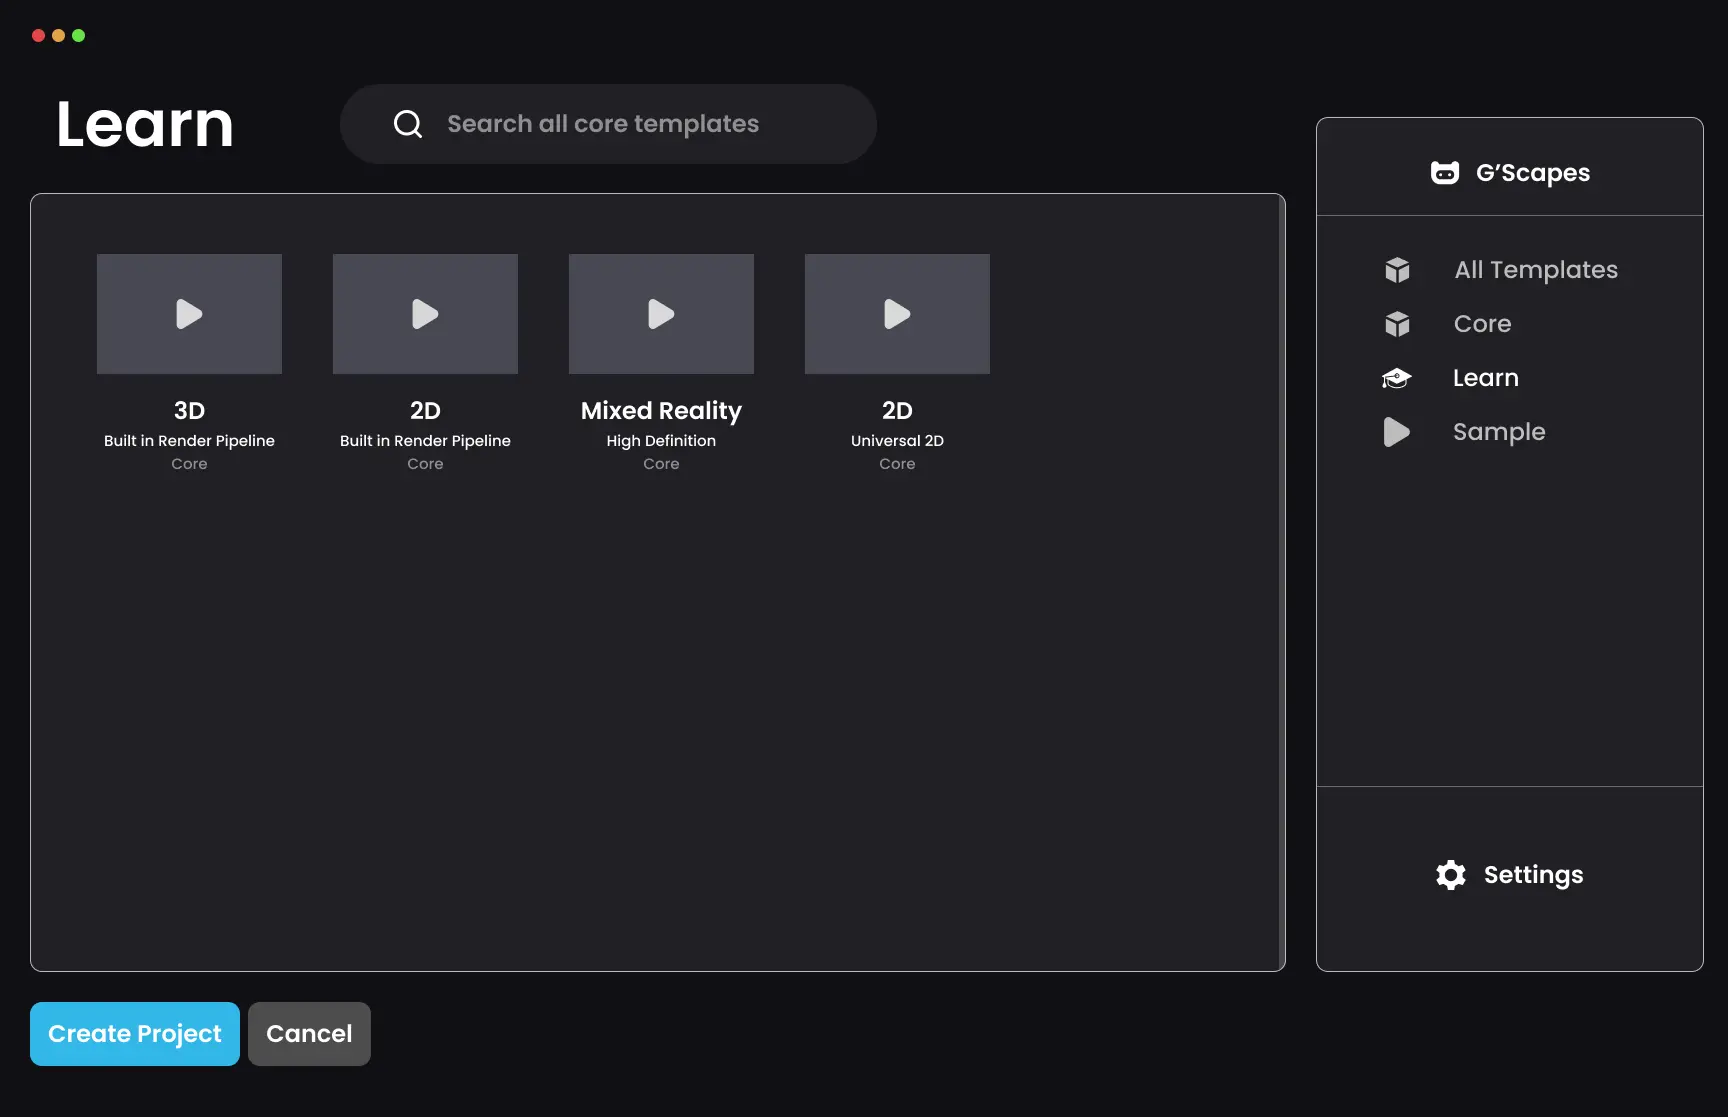Play the Mixed Reality template video
The height and width of the screenshot is (1117, 1728).
point(661,314)
